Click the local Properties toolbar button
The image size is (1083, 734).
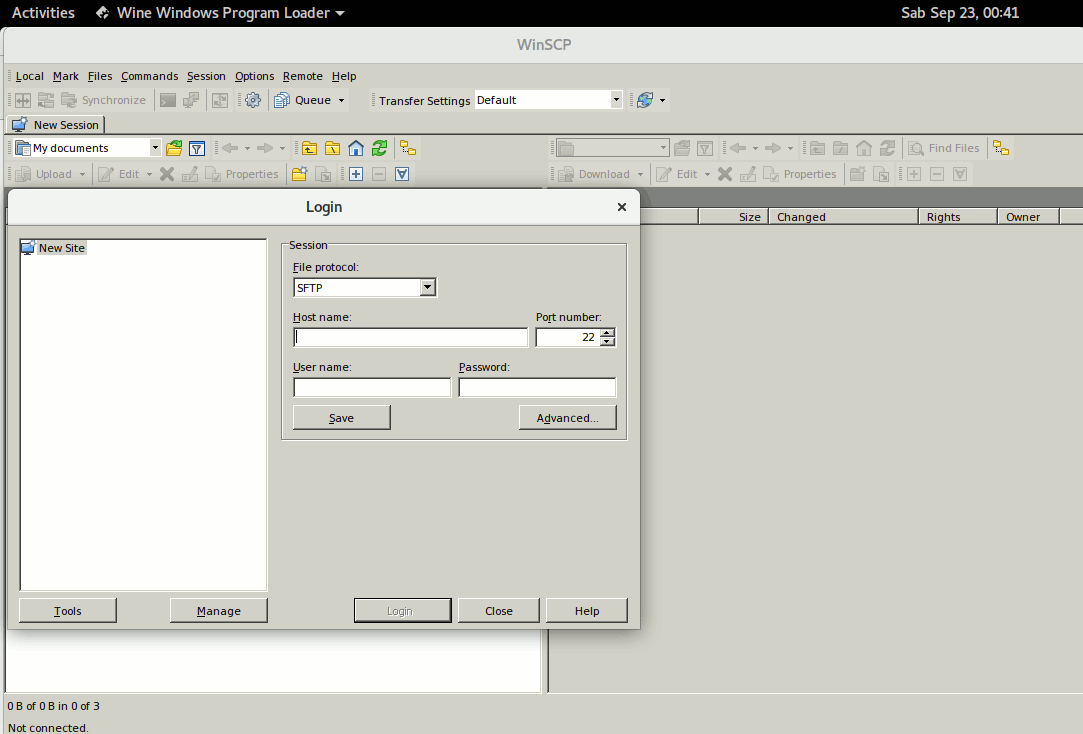[242, 174]
